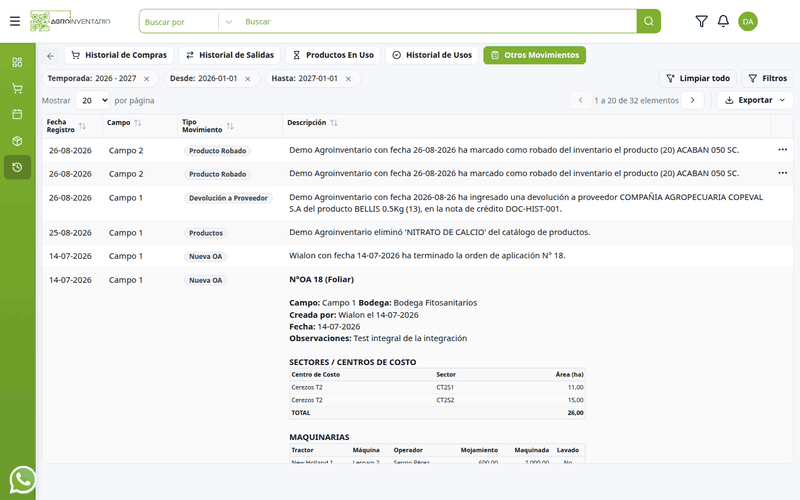This screenshot has height=500, width=800.
Task: Expand the Exportar dropdown
Action: [755, 100]
